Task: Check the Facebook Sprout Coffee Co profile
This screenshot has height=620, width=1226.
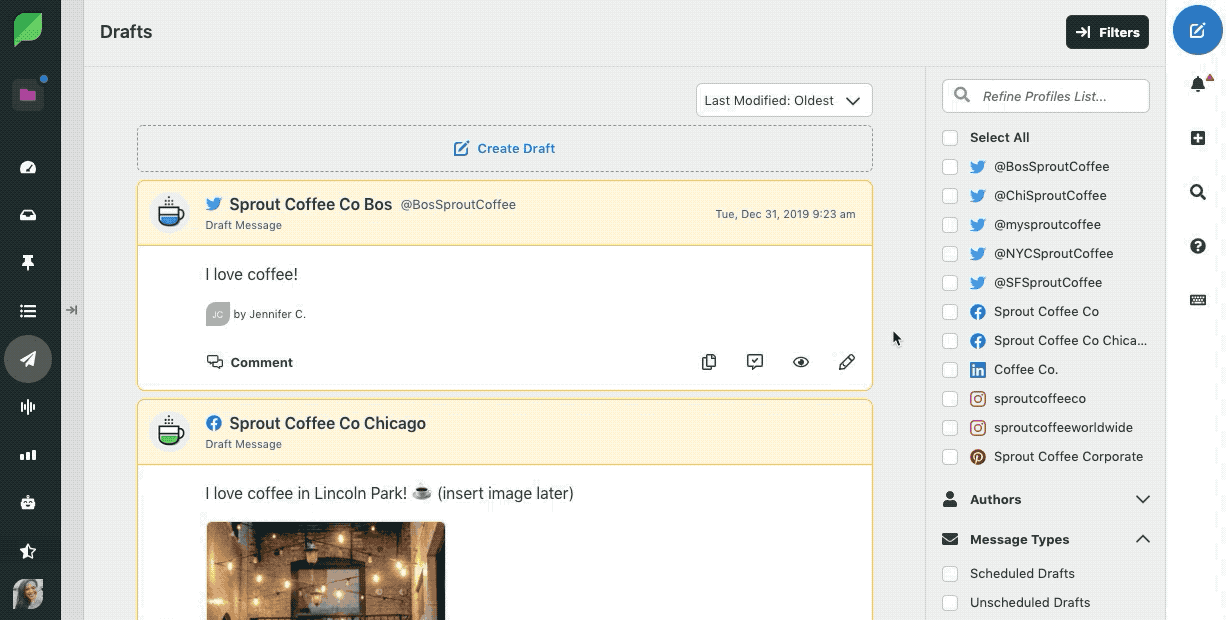Action: click(950, 312)
